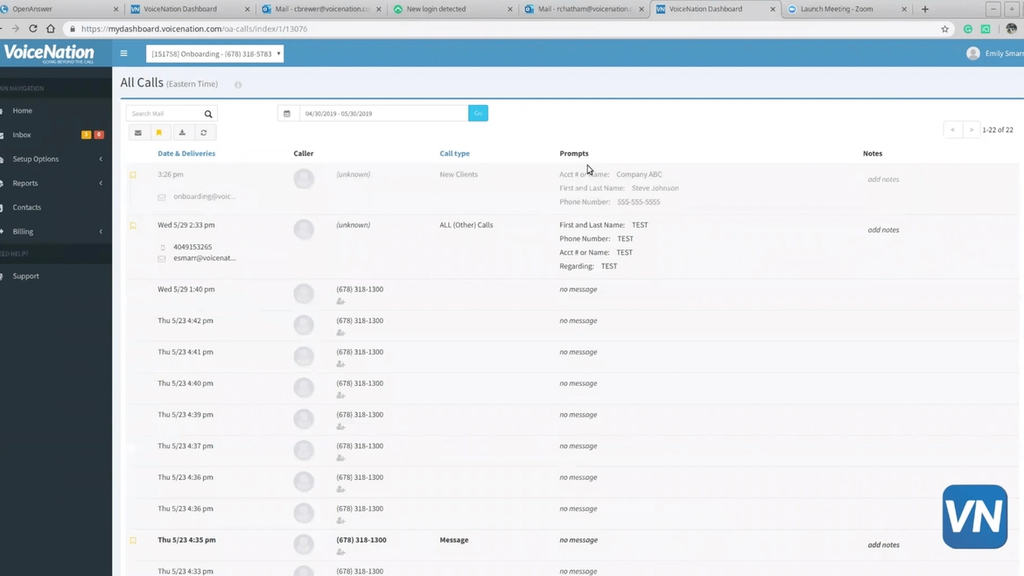Click add-contact icon for Thu 5/23 4:41 pm call

(x=340, y=364)
